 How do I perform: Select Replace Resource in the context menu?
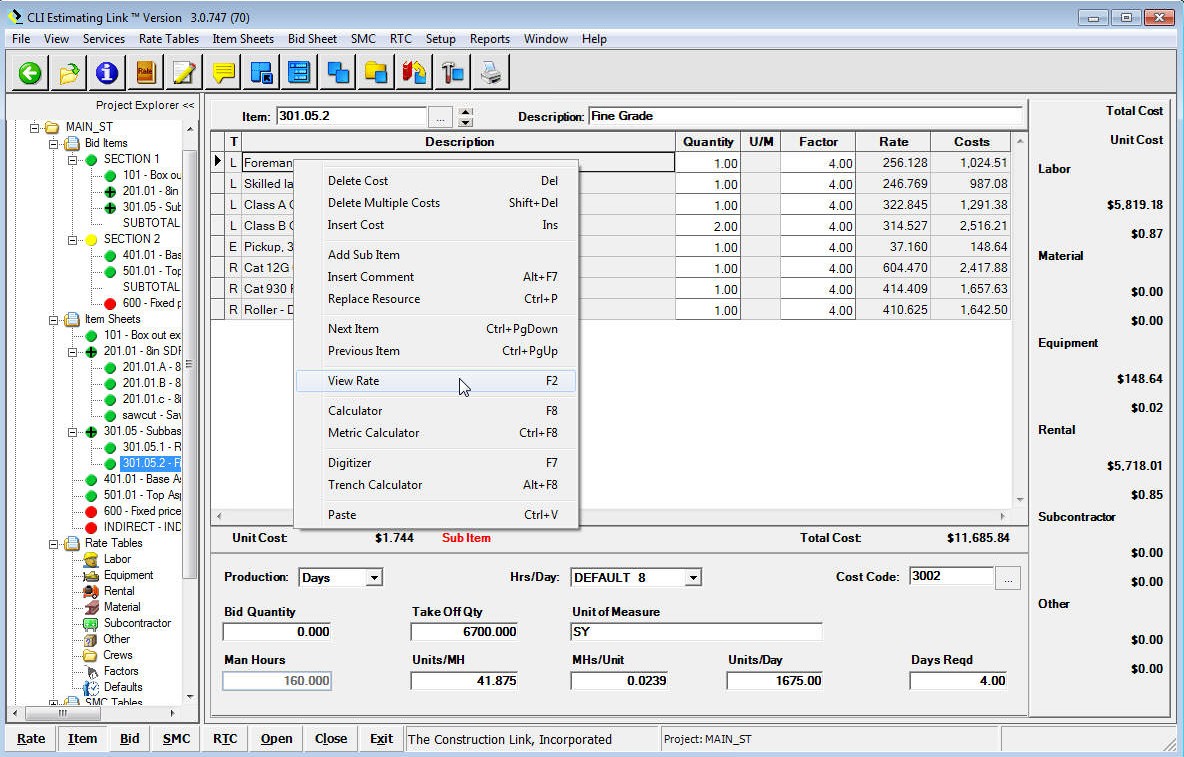(x=436, y=299)
